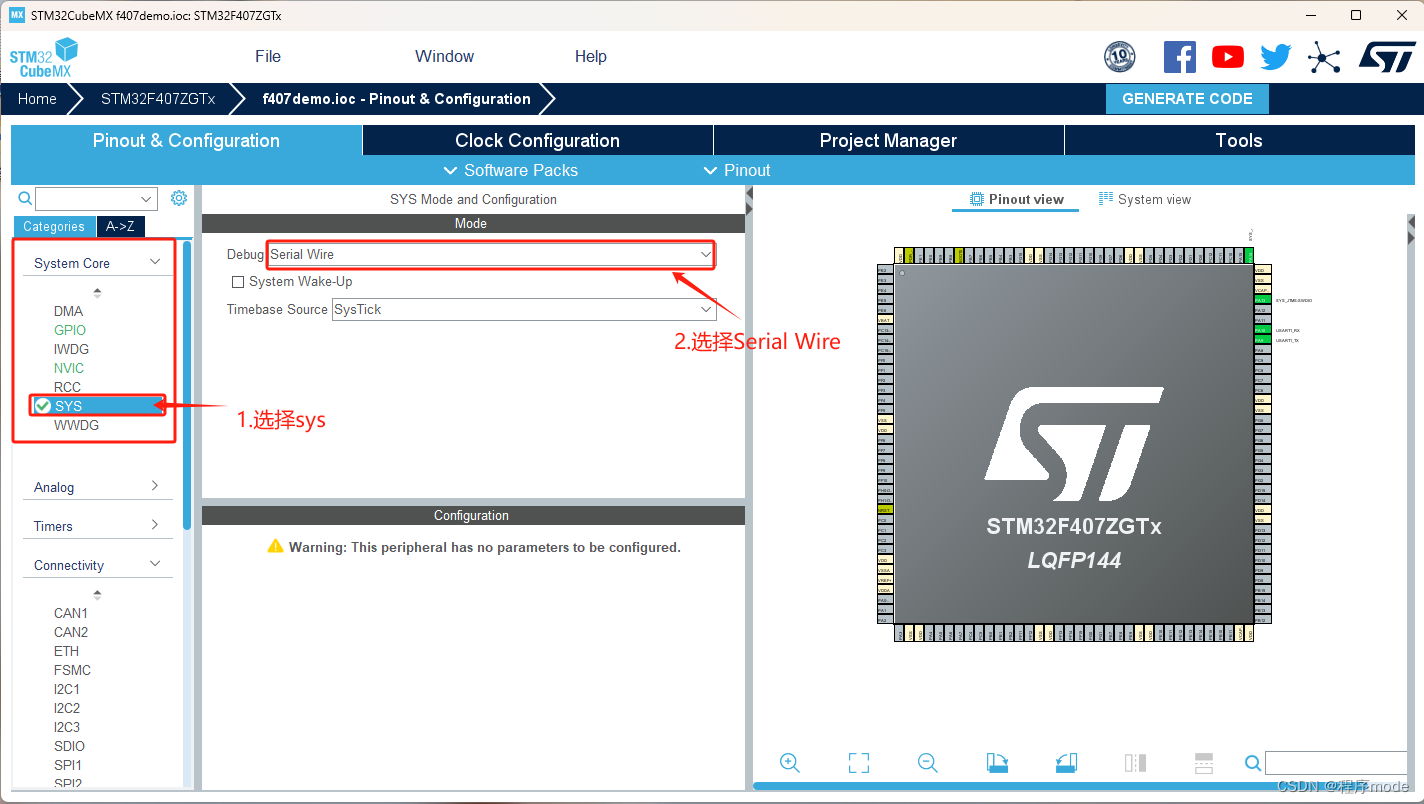Switch to the Tools tab
1424x804 pixels.
[x=1239, y=140]
